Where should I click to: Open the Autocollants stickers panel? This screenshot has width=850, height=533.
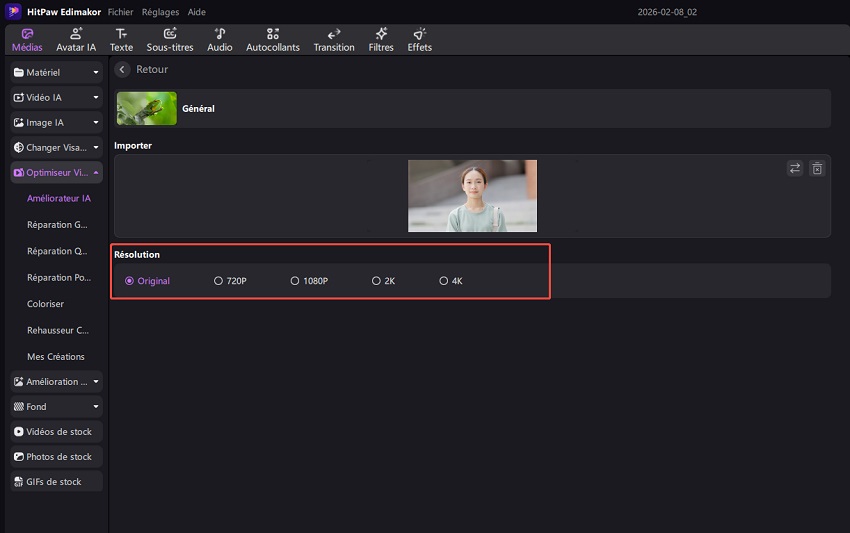point(273,40)
